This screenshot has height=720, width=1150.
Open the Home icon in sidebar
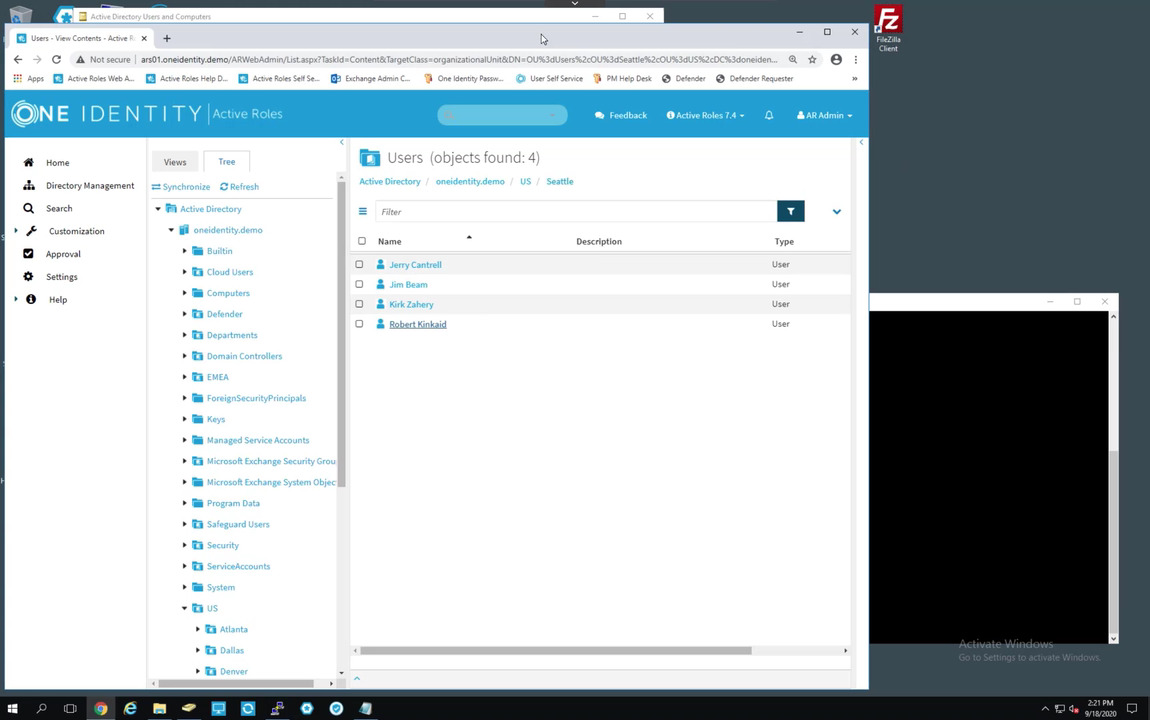coord(29,162)
